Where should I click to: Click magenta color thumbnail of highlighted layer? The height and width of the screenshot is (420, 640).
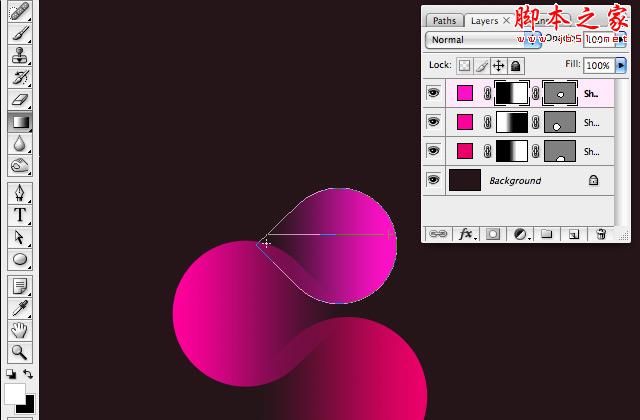pyautogui.click(x=465, y=93)
